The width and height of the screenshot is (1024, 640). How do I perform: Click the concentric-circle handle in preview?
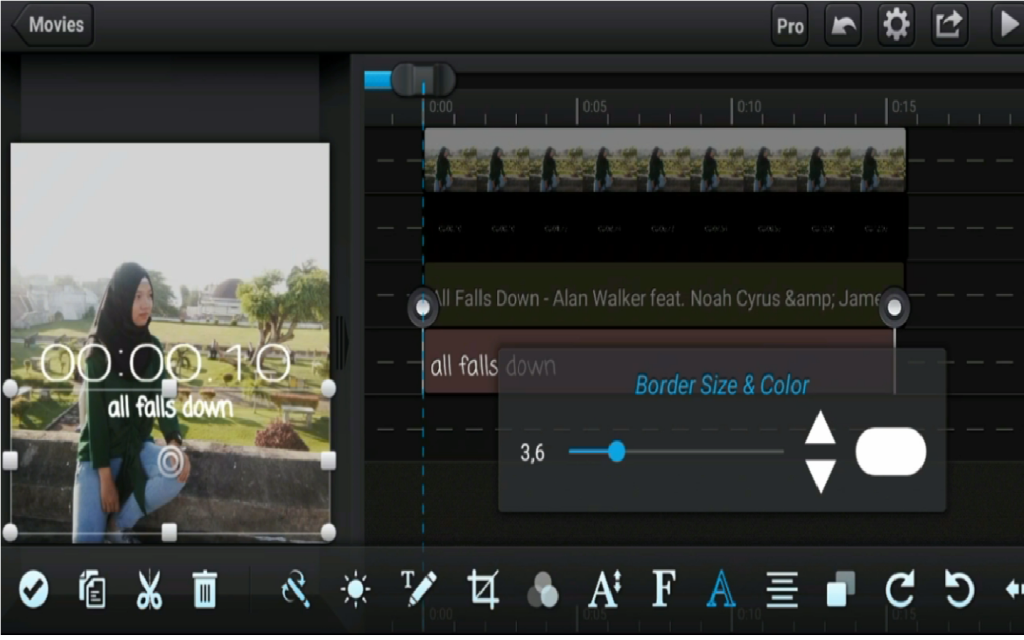click(170, 461)
